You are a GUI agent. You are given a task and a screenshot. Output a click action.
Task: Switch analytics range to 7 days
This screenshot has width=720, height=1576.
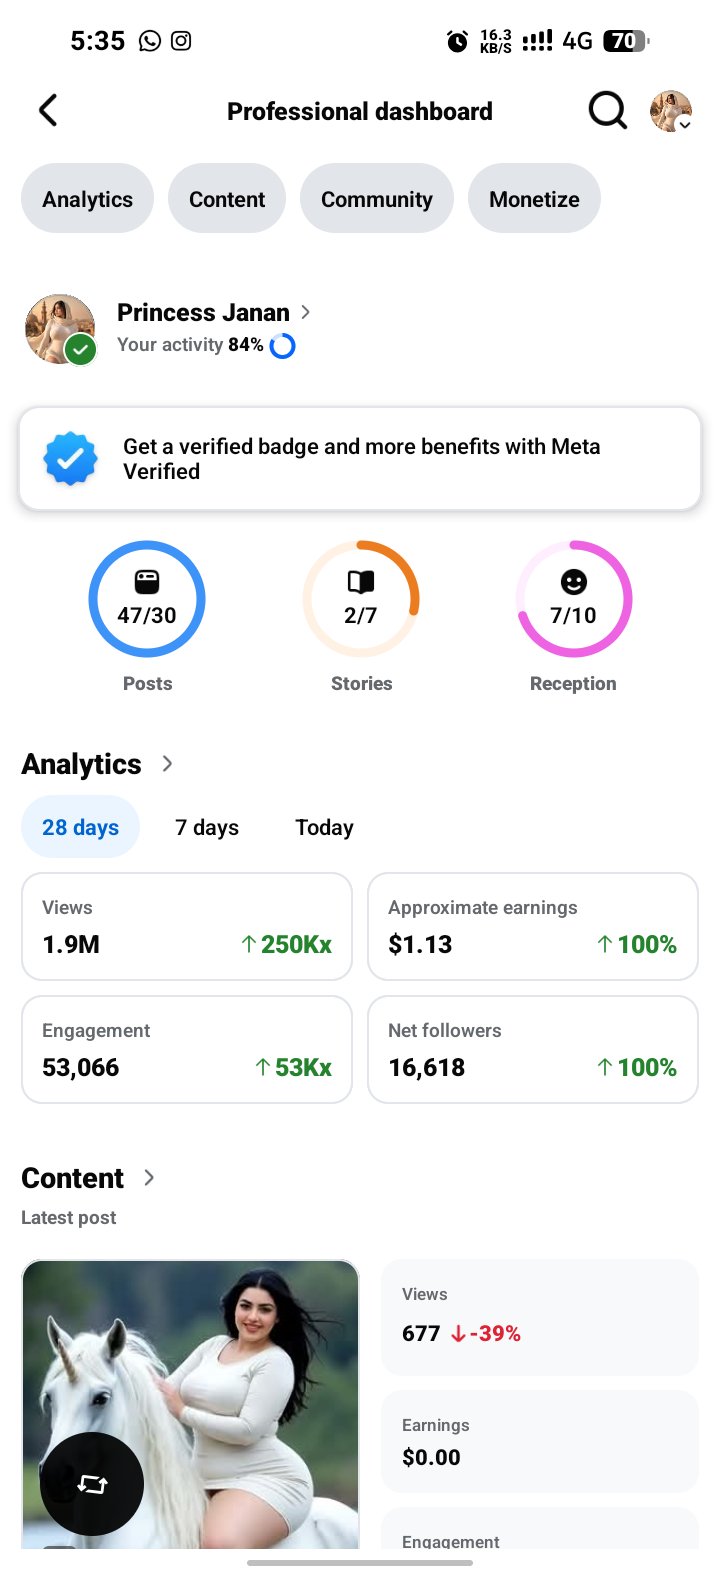pyautogui.click(x=207, y=827)
